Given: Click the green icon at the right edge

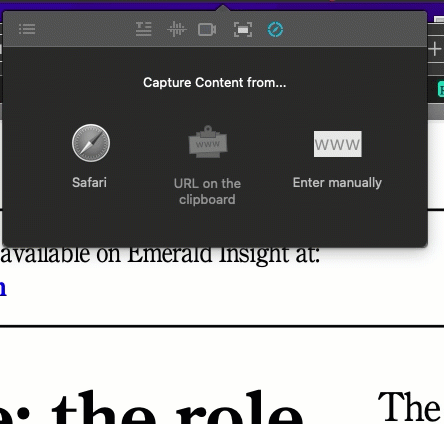Looking at the screenshot, I should 441,89.
